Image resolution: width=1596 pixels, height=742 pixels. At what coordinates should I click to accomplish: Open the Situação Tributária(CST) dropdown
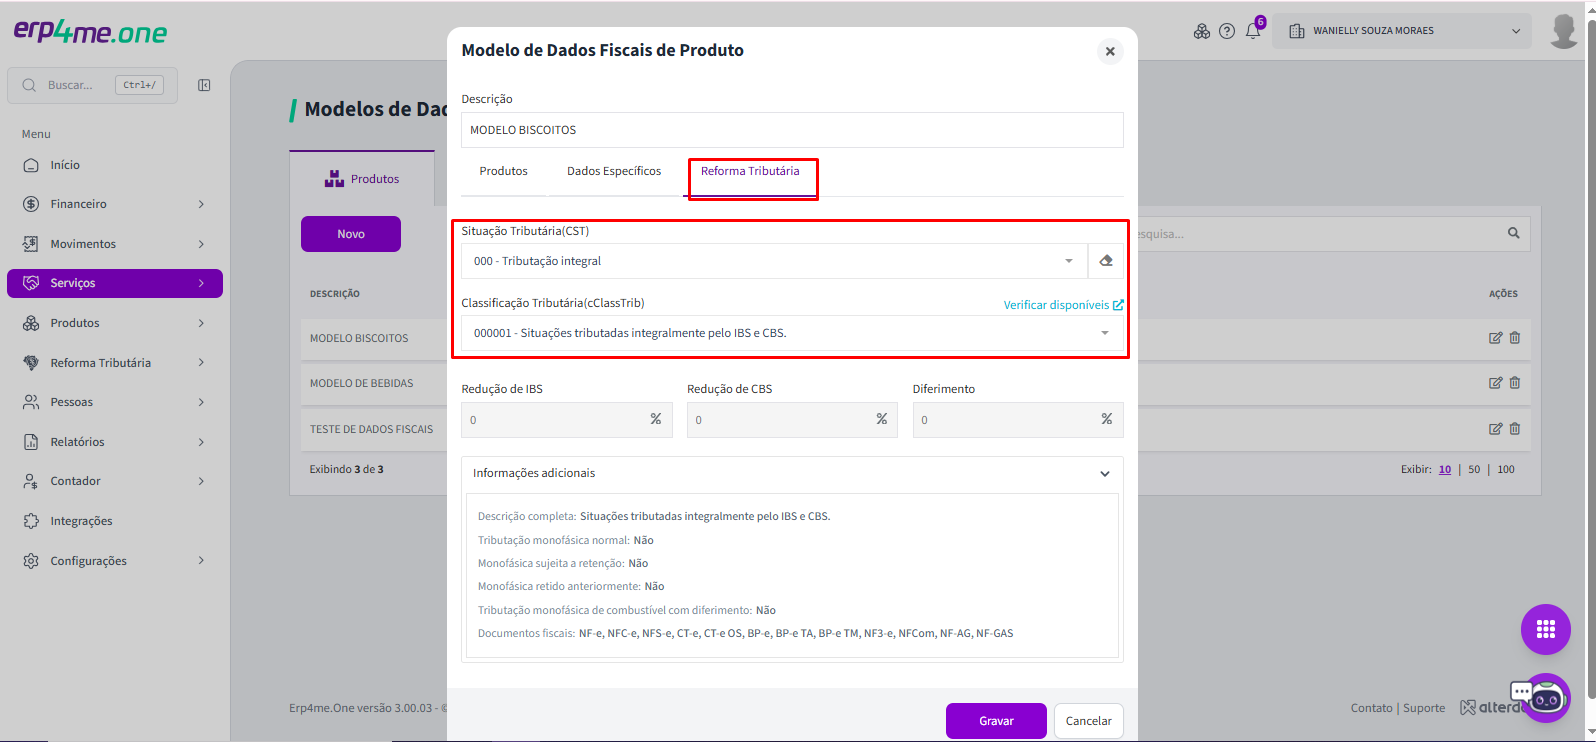[x=774, y=261]
